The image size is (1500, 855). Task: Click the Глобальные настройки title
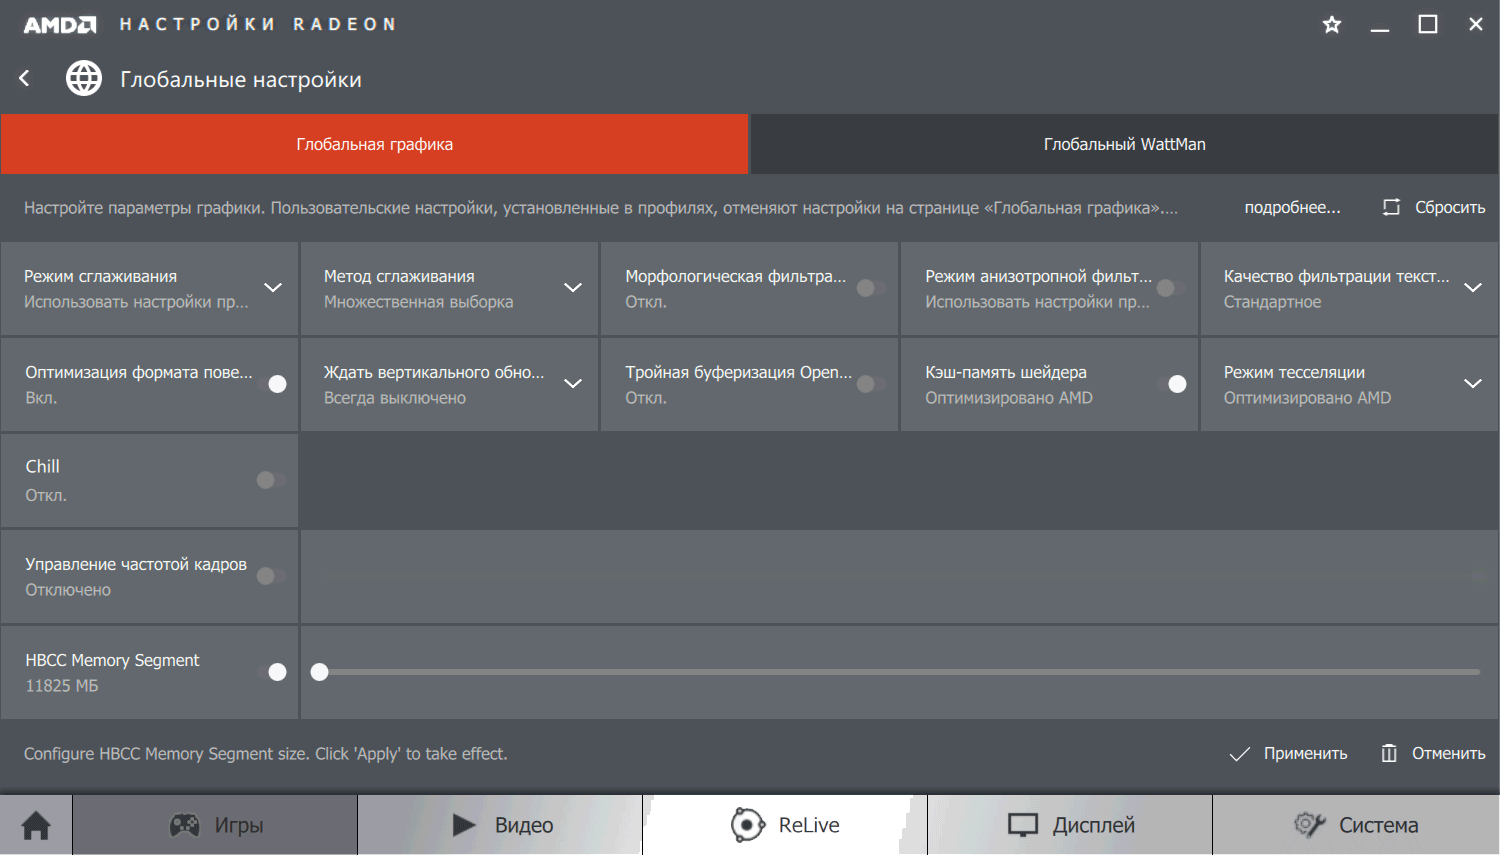tap(241, 79)
